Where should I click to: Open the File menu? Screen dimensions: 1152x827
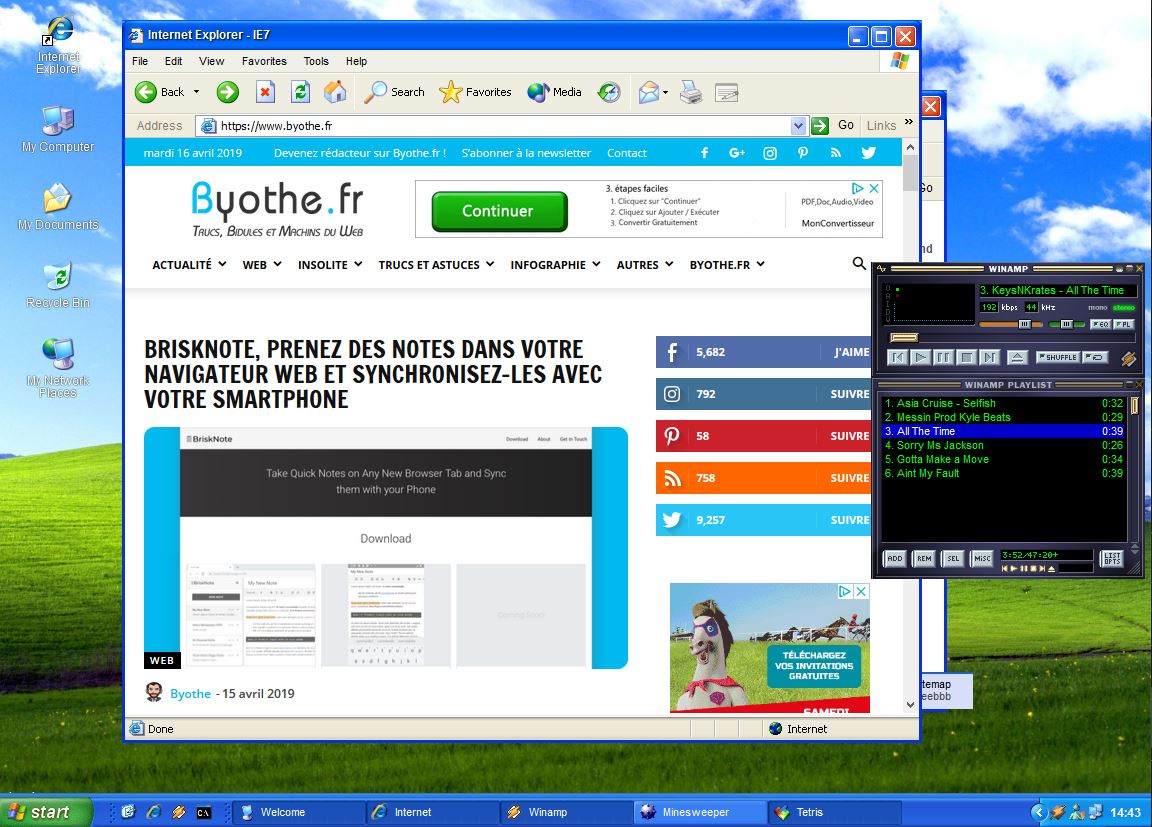click(140, 61)
